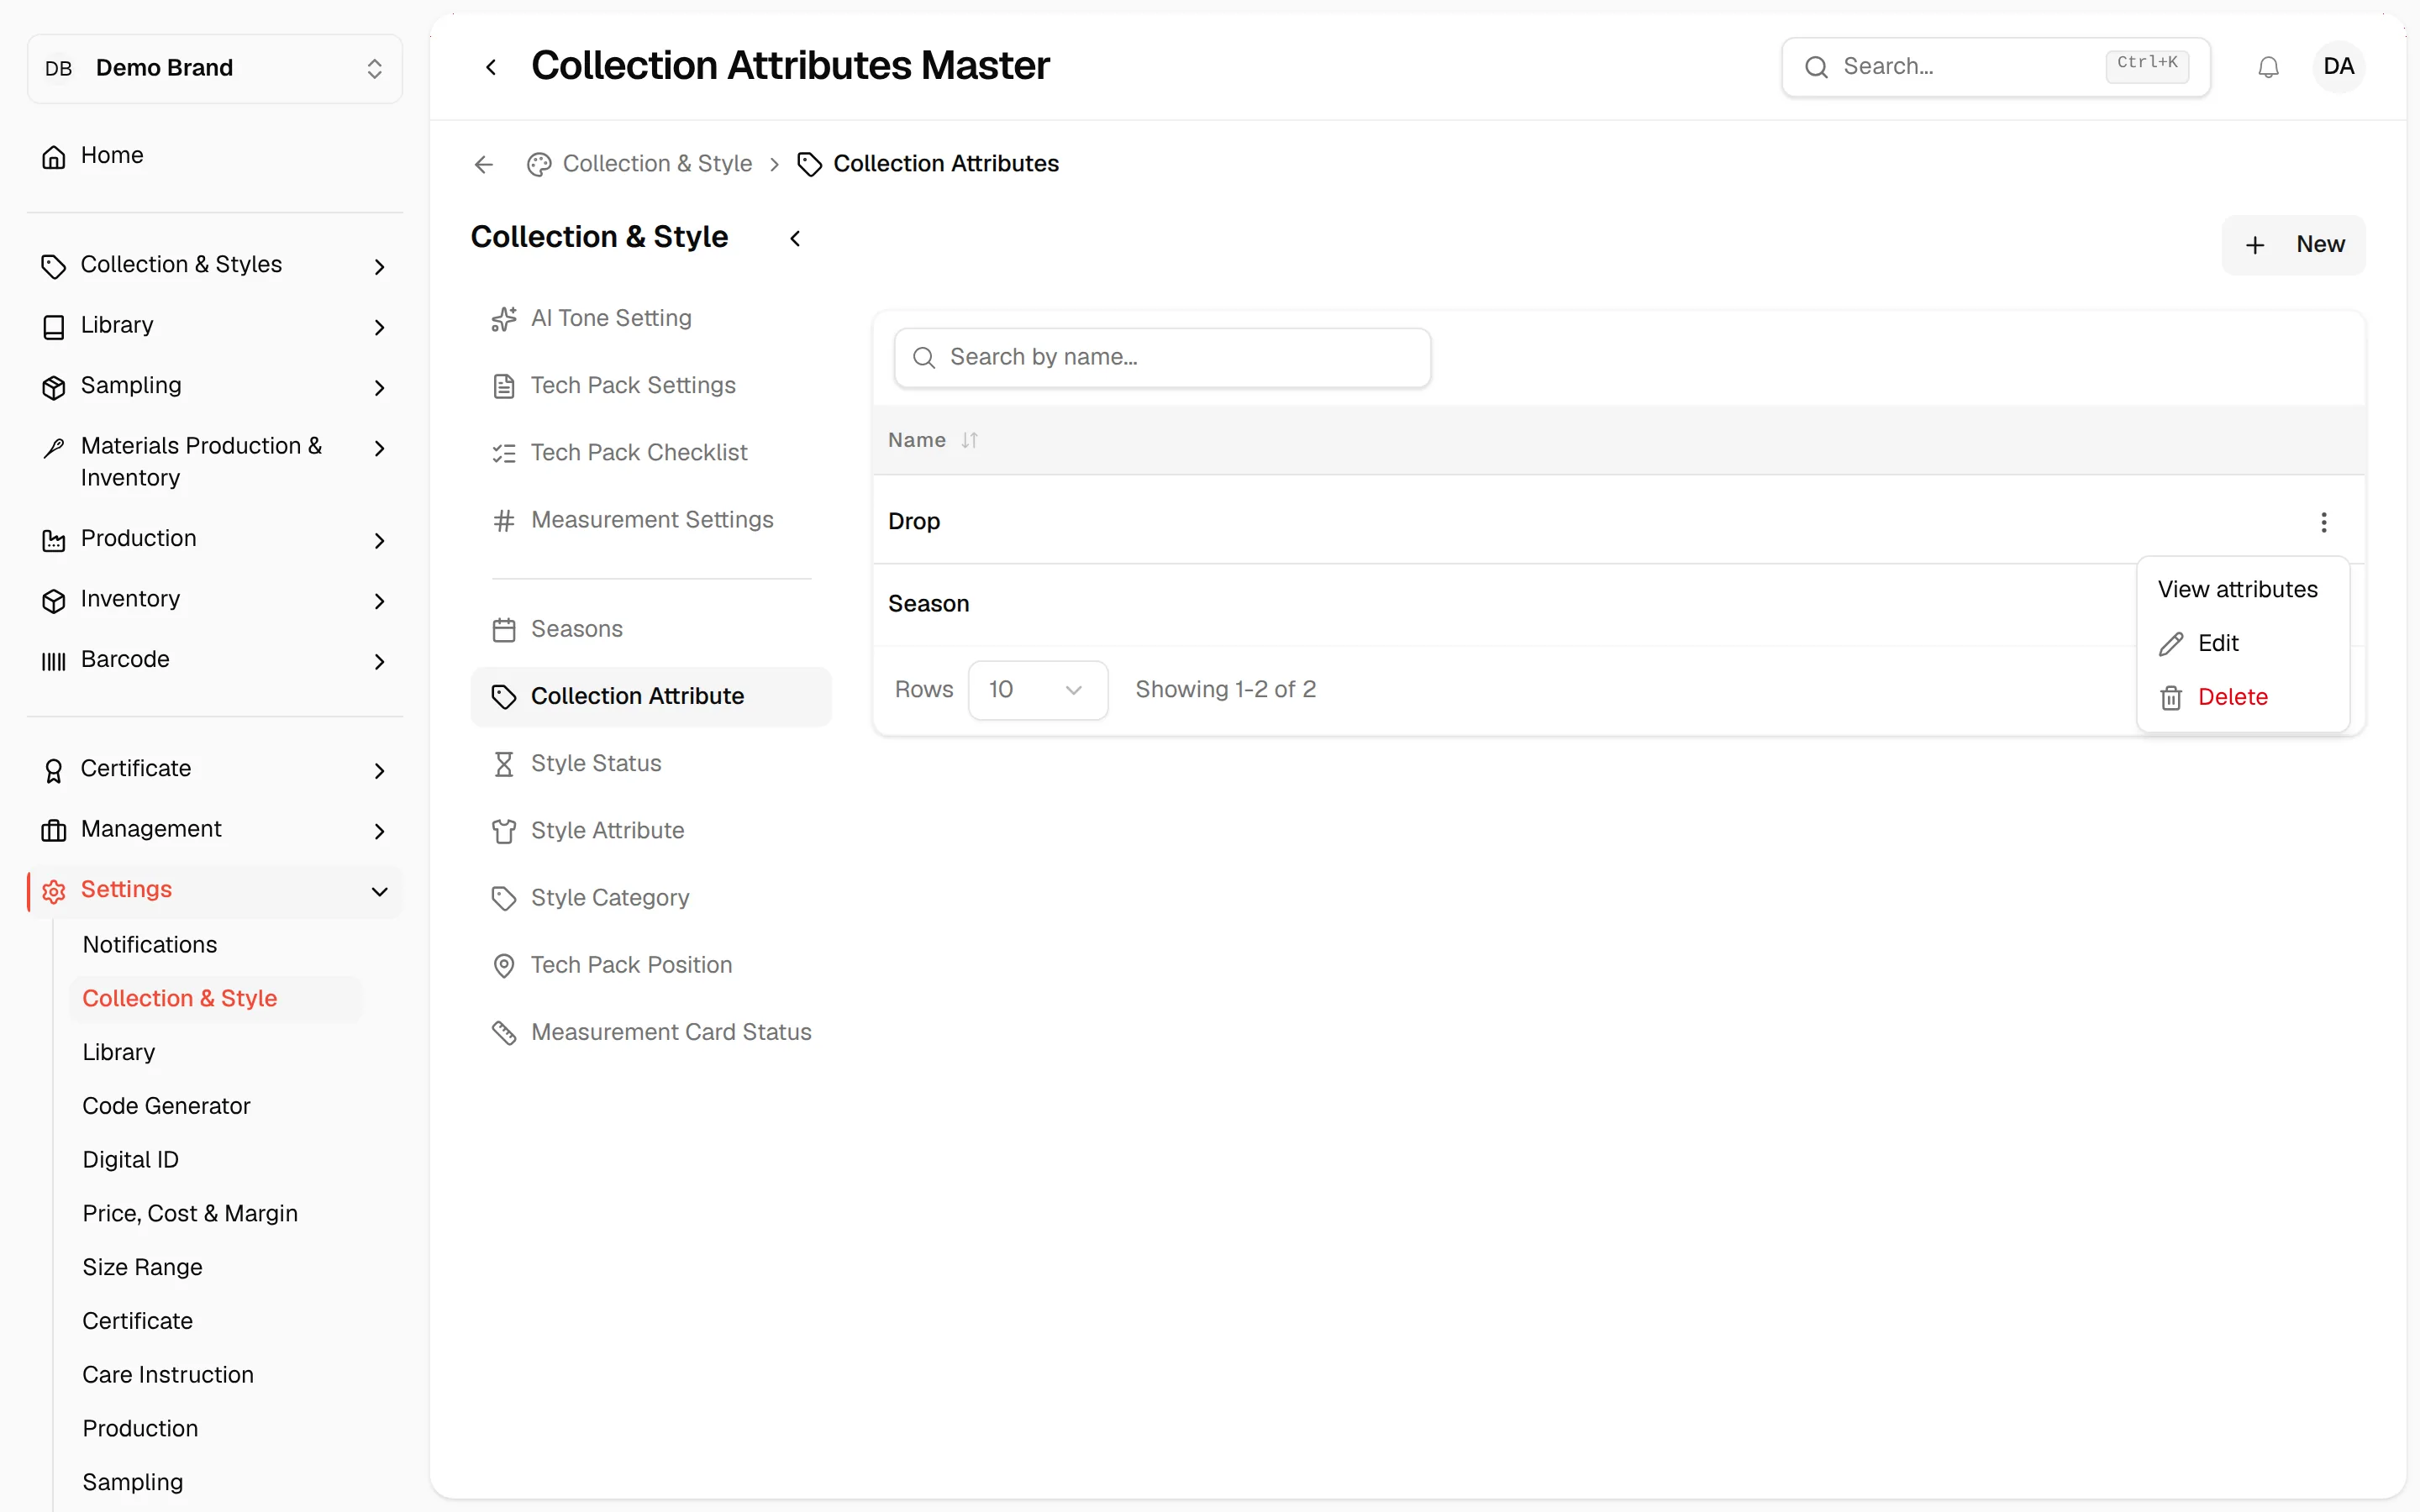
Task: Open Price, Cost & Margin settings
Action: pos(190,1214)
